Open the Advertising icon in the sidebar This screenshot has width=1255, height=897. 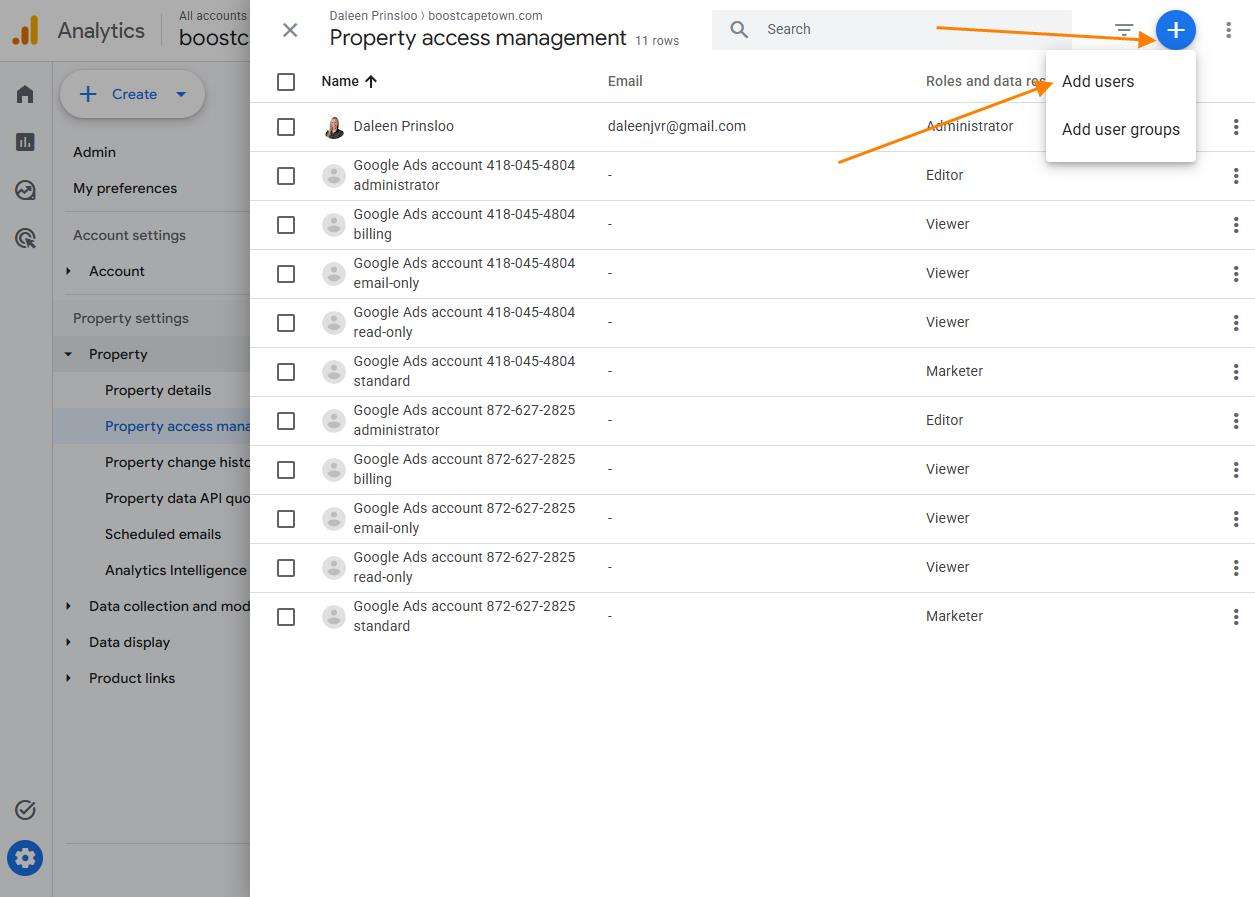(x=25, y=238)
